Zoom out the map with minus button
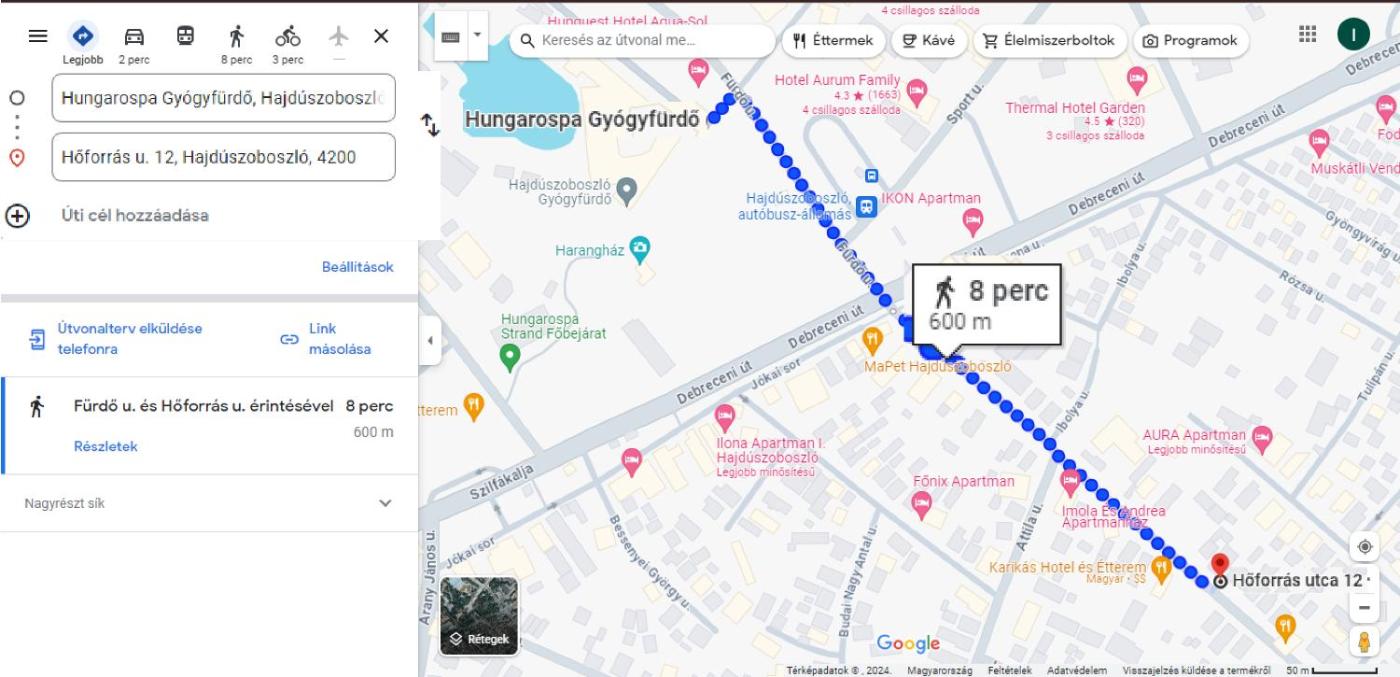The width and height of the screenshot is (1400, 677). pos(1364,607)
